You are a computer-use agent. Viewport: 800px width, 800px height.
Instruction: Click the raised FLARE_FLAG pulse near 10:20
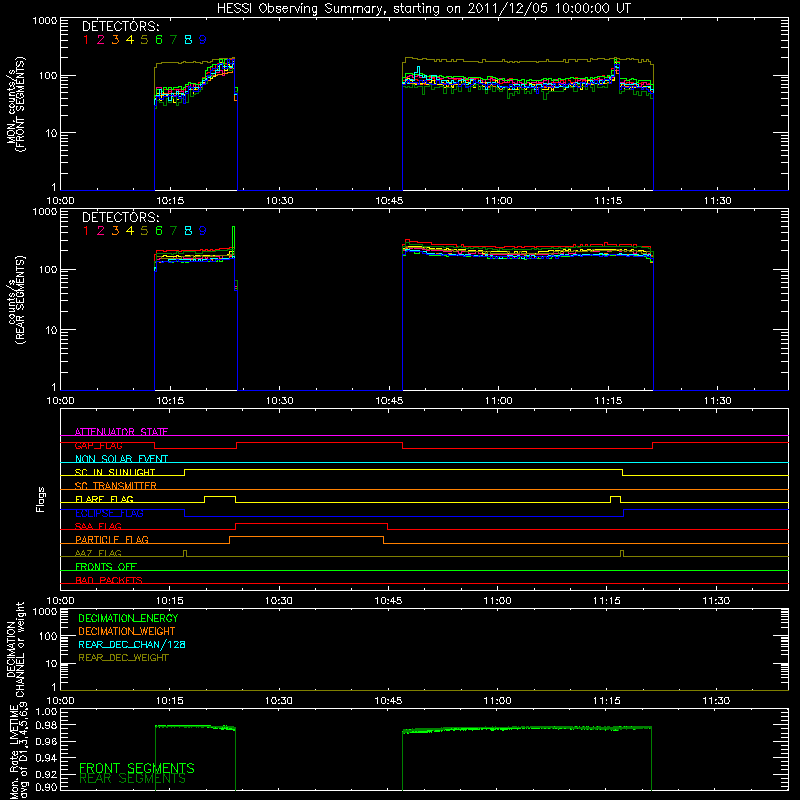tap(220, 497)
